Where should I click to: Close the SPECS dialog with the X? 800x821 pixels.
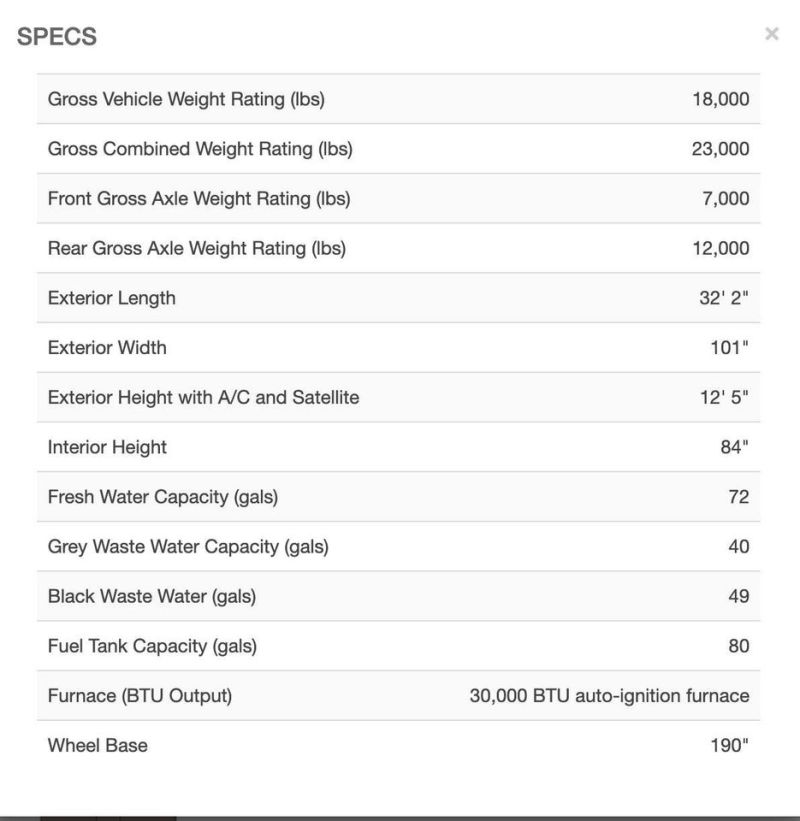point(771,34)
